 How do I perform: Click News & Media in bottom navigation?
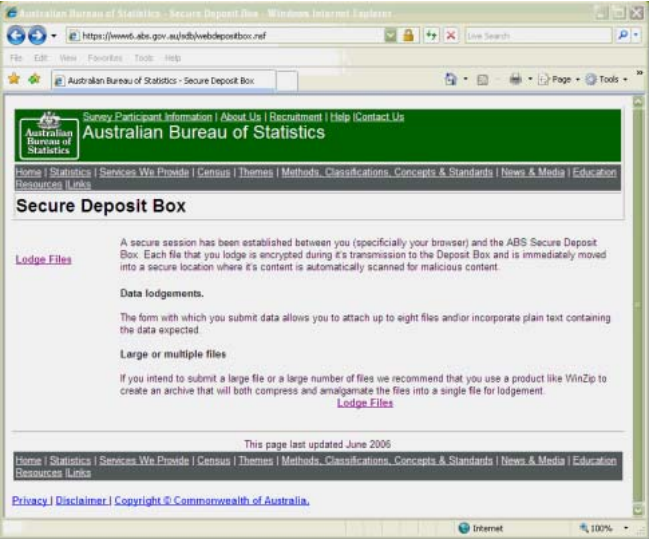[533, 460]
